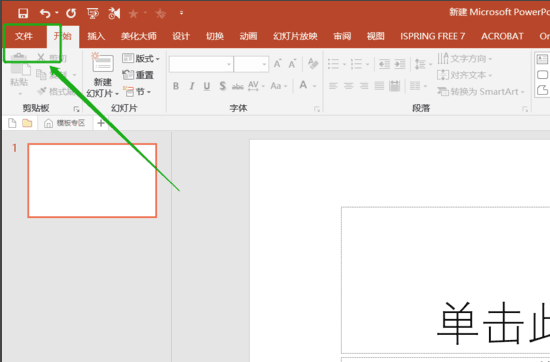Open font color dropdown arrow

pyautogui.click(x=314, y=86)
